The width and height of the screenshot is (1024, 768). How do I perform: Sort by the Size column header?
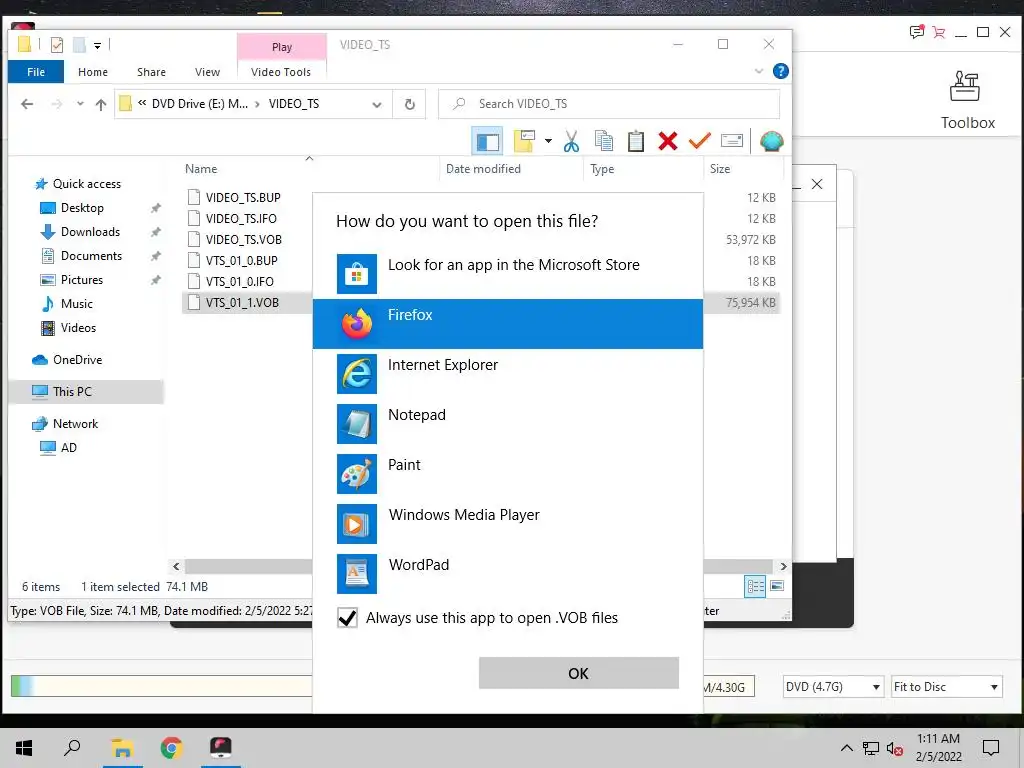click(720, 168)
